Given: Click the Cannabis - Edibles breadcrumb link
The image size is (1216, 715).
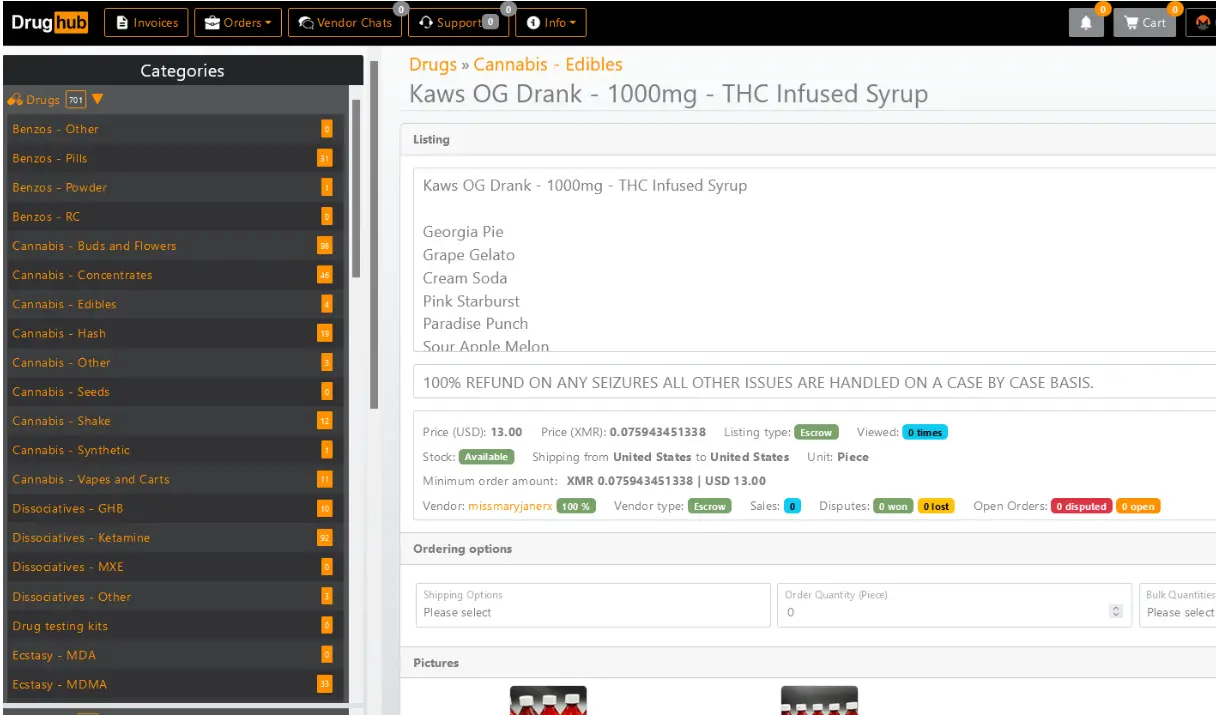Looking at the screenshot, I should 548,65.
